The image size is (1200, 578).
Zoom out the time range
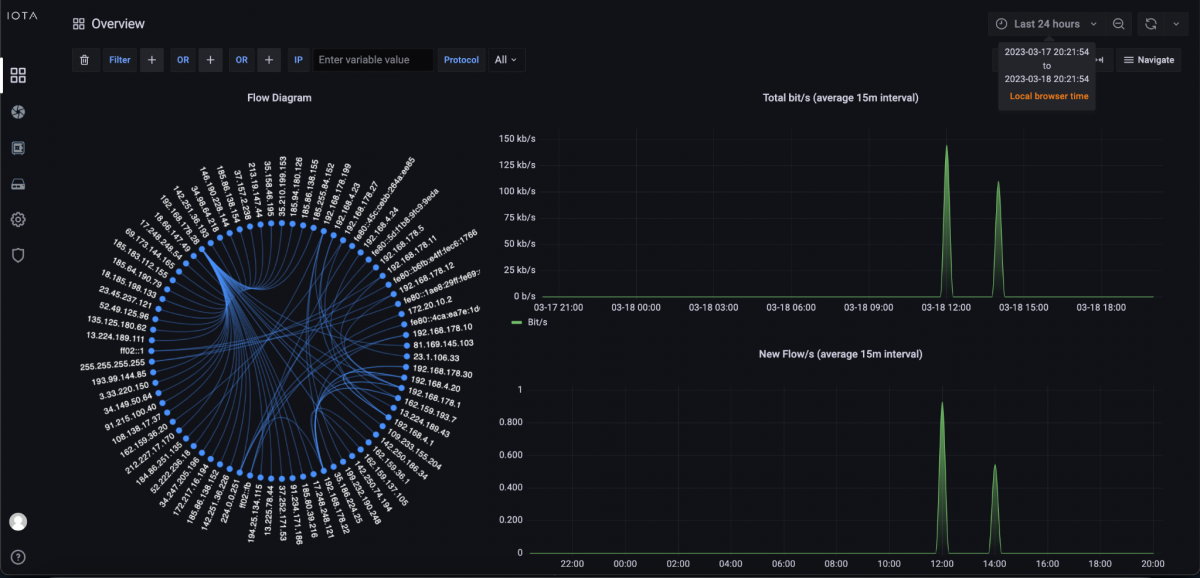(x=1119, y=24)
